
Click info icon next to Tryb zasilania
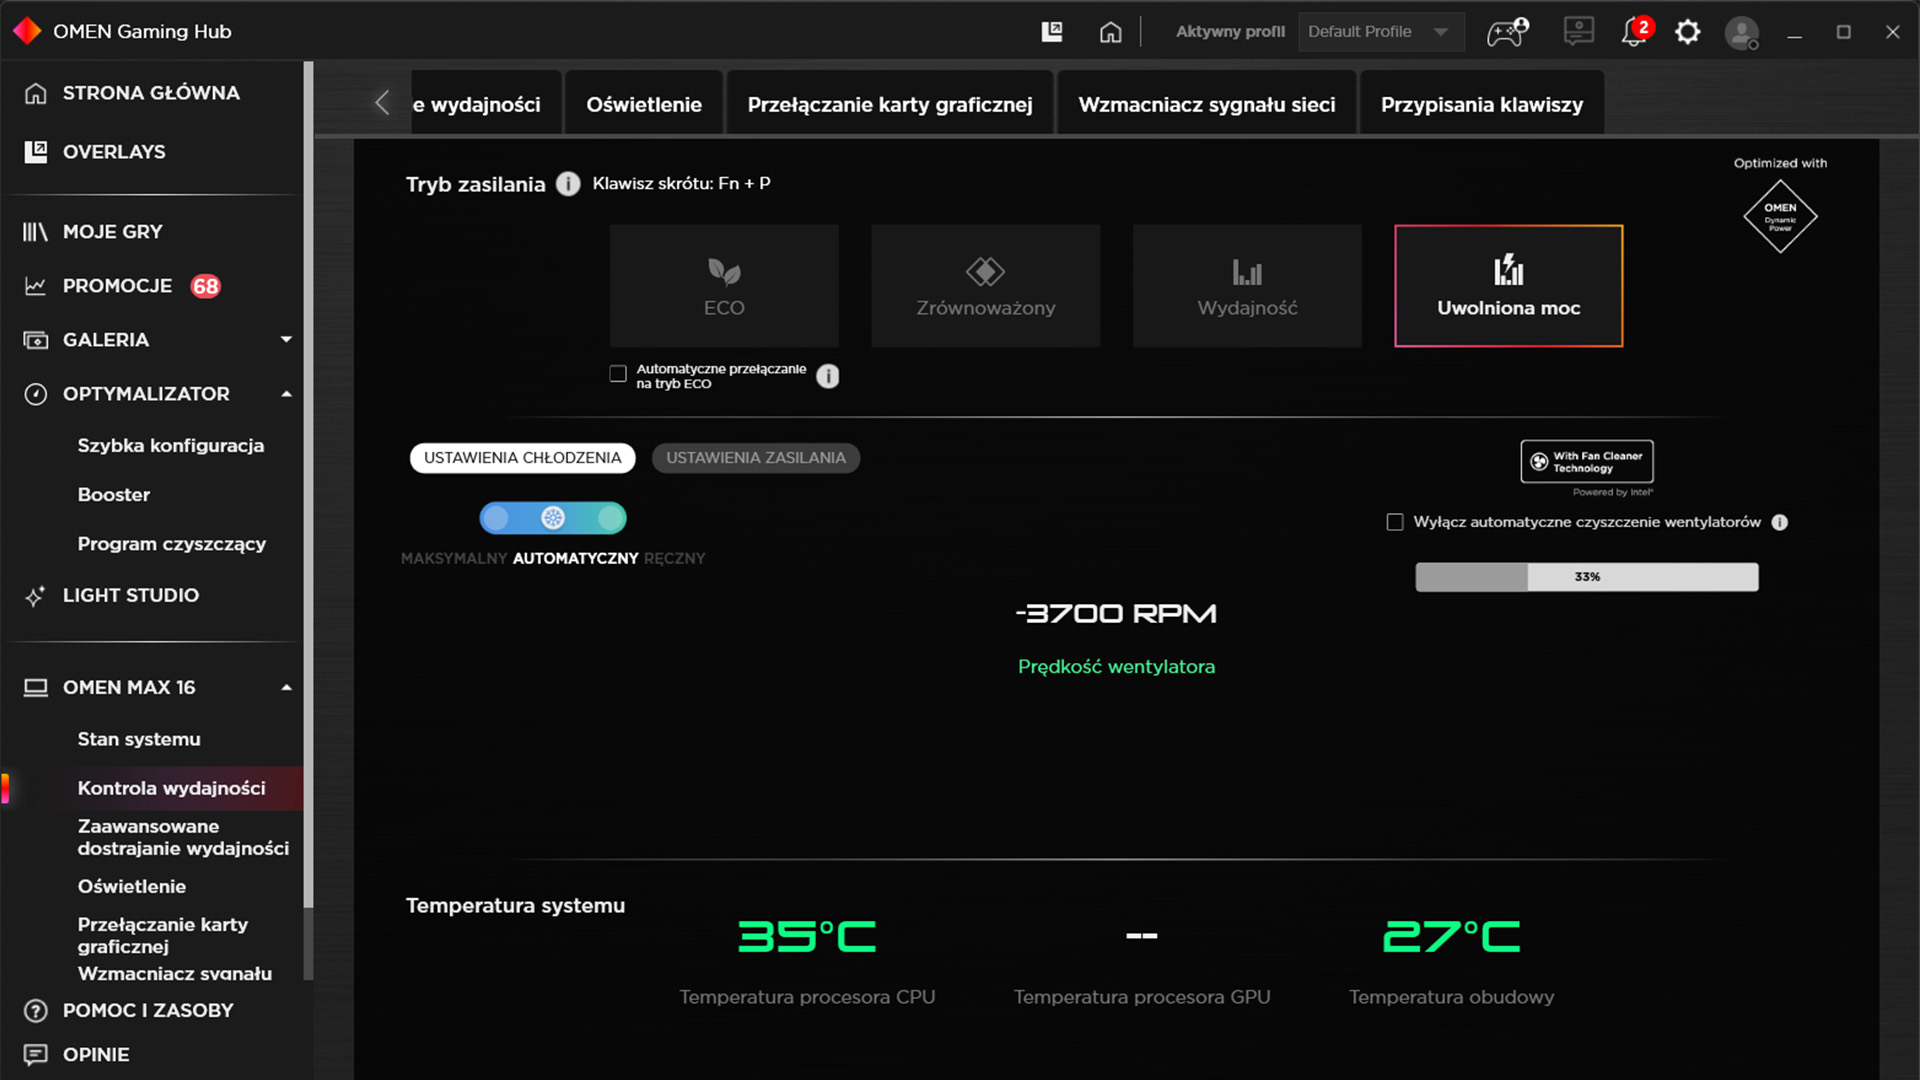click(568, 184)
